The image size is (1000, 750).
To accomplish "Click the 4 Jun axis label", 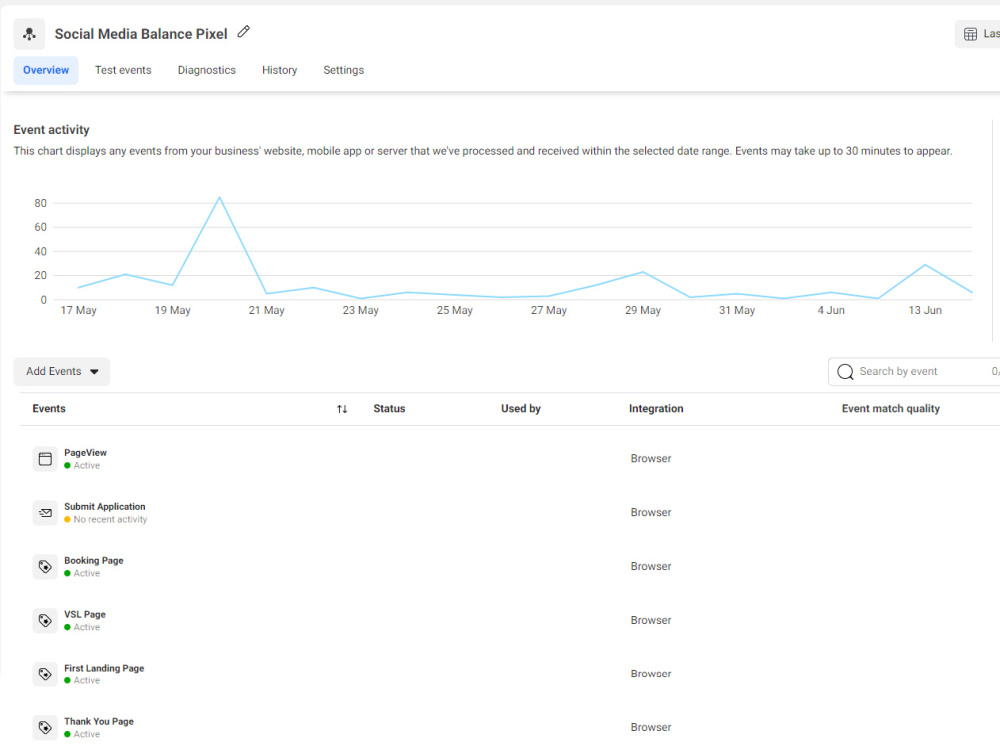I will point(831,311).
